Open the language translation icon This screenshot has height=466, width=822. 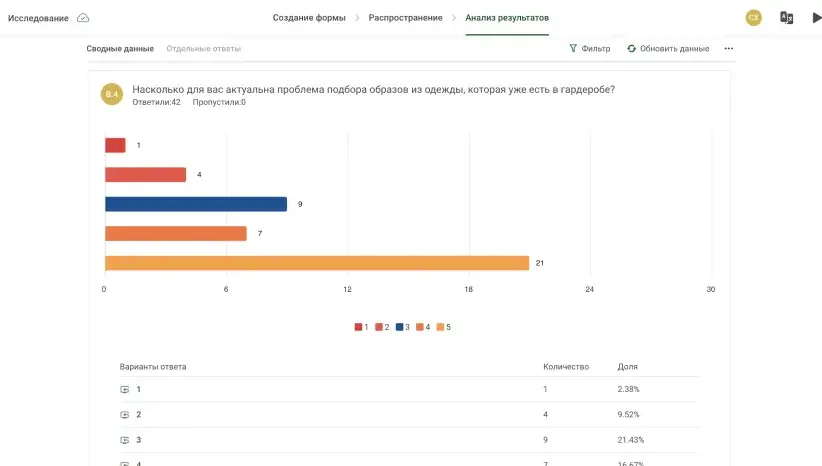[786, 18]
